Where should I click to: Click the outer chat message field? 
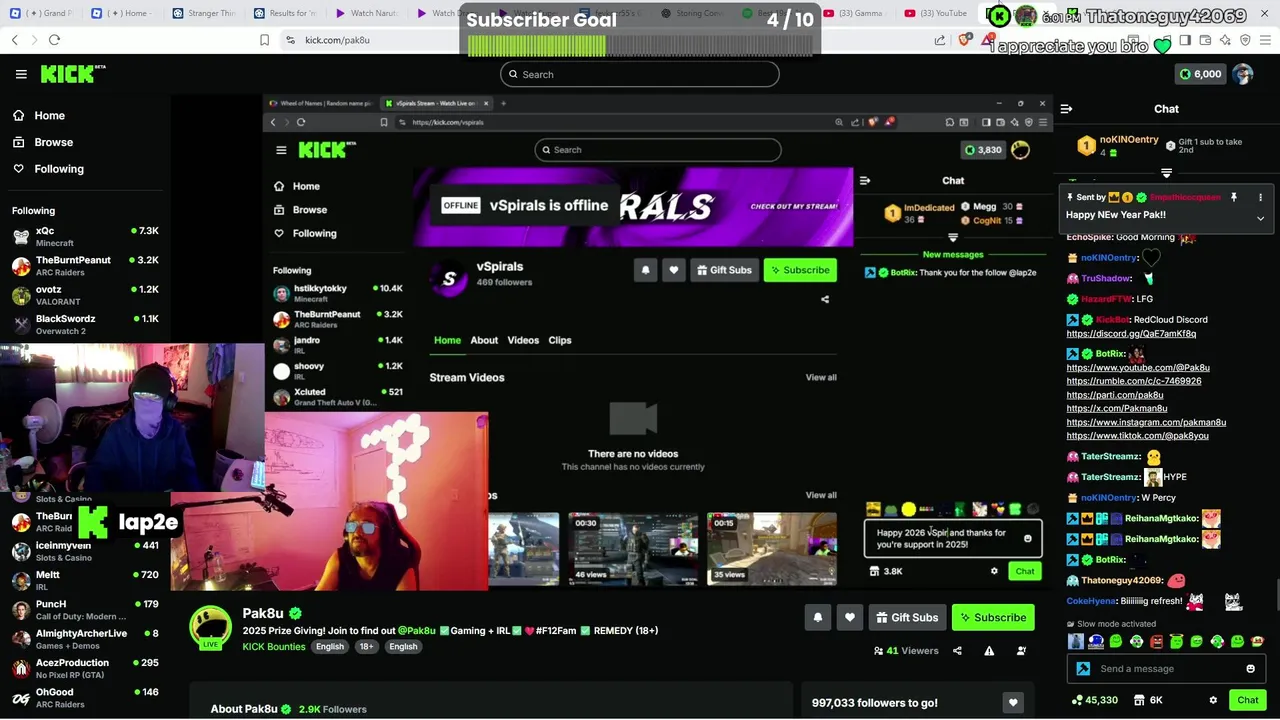point(1168,669)
